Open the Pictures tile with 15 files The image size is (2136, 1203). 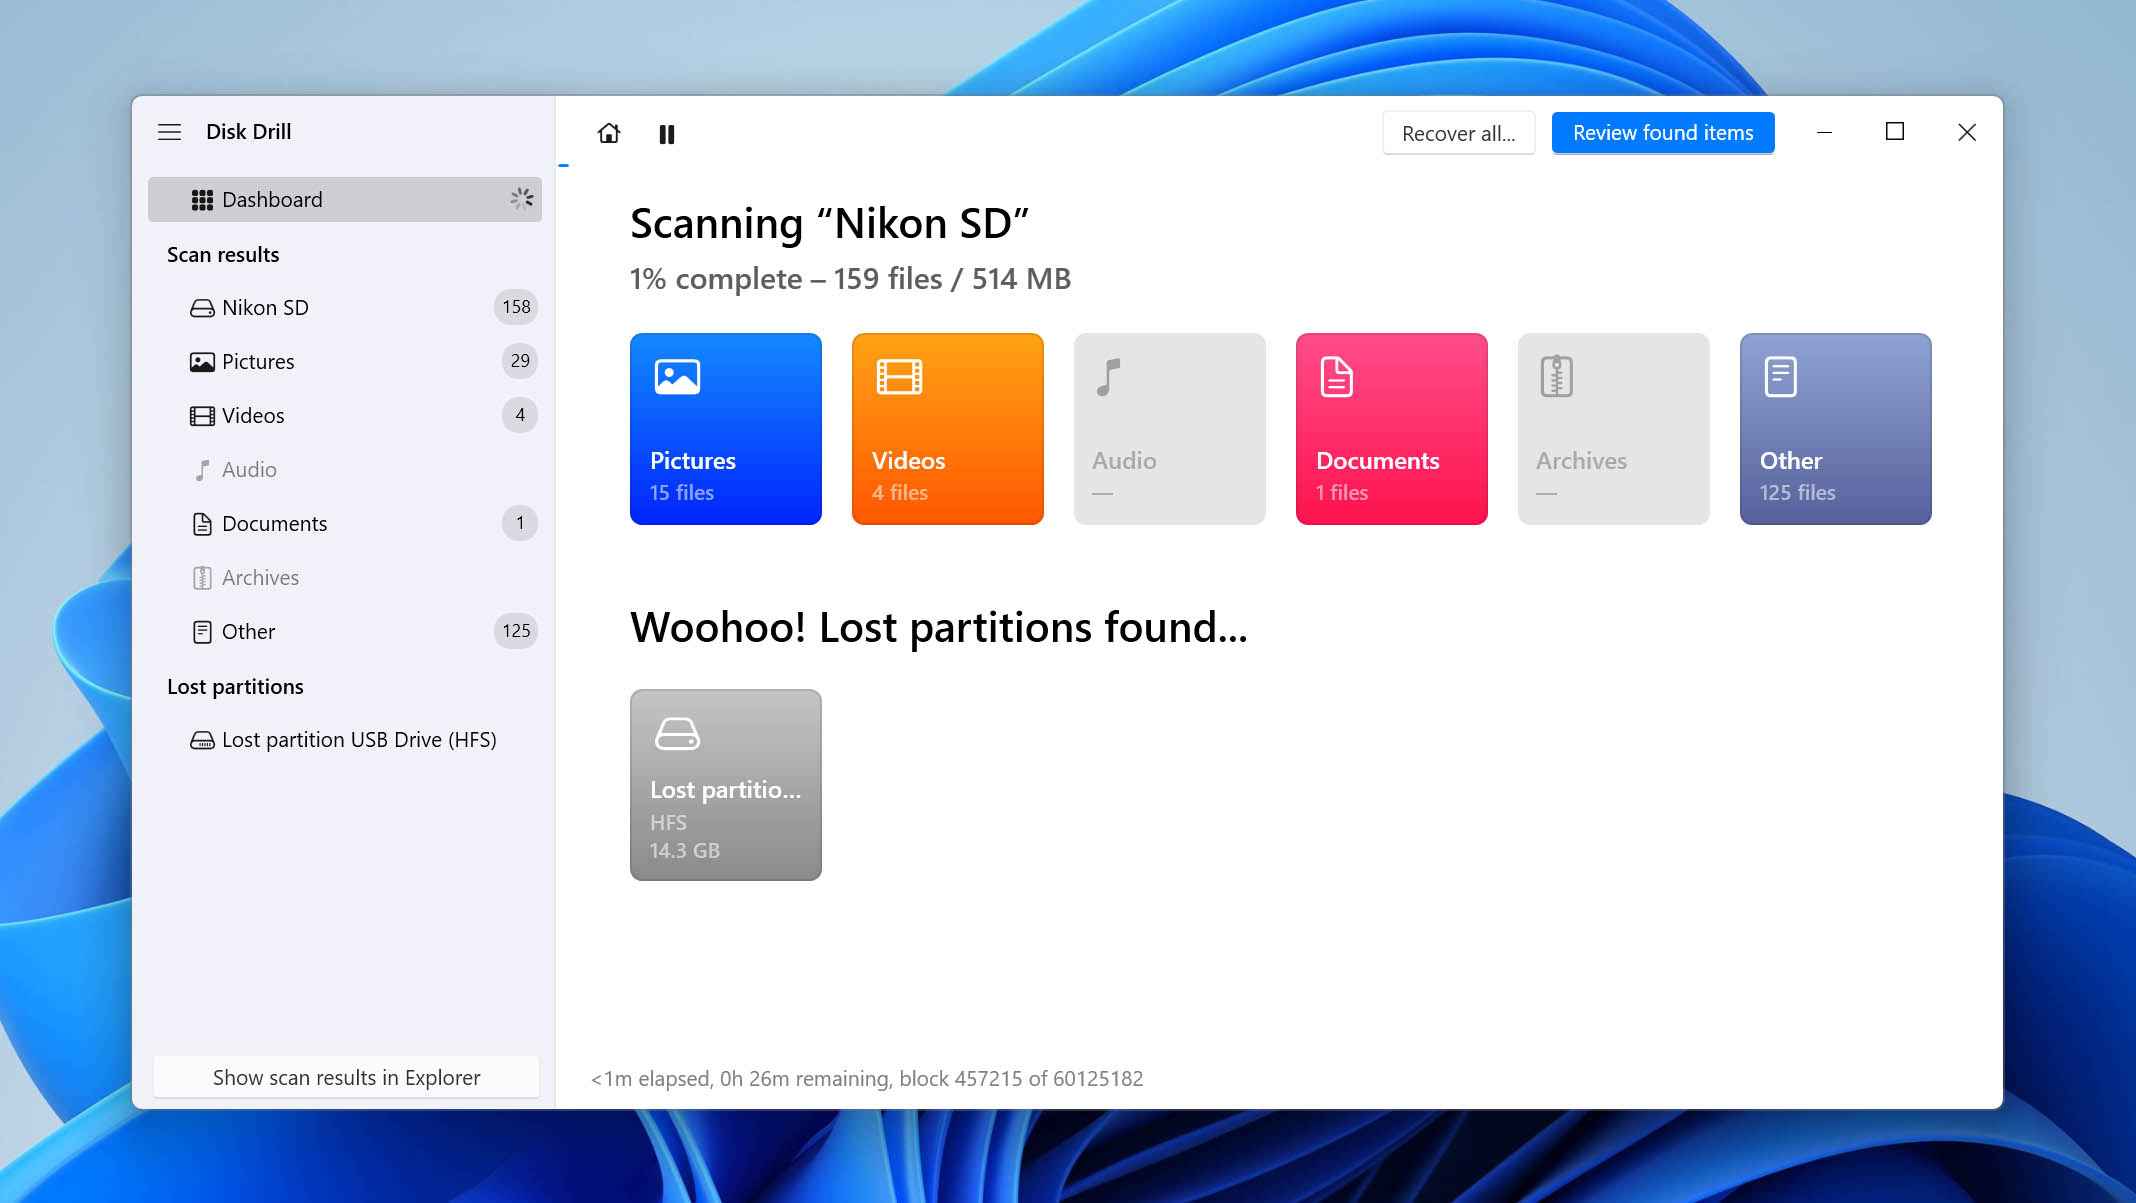click(725, 429)
